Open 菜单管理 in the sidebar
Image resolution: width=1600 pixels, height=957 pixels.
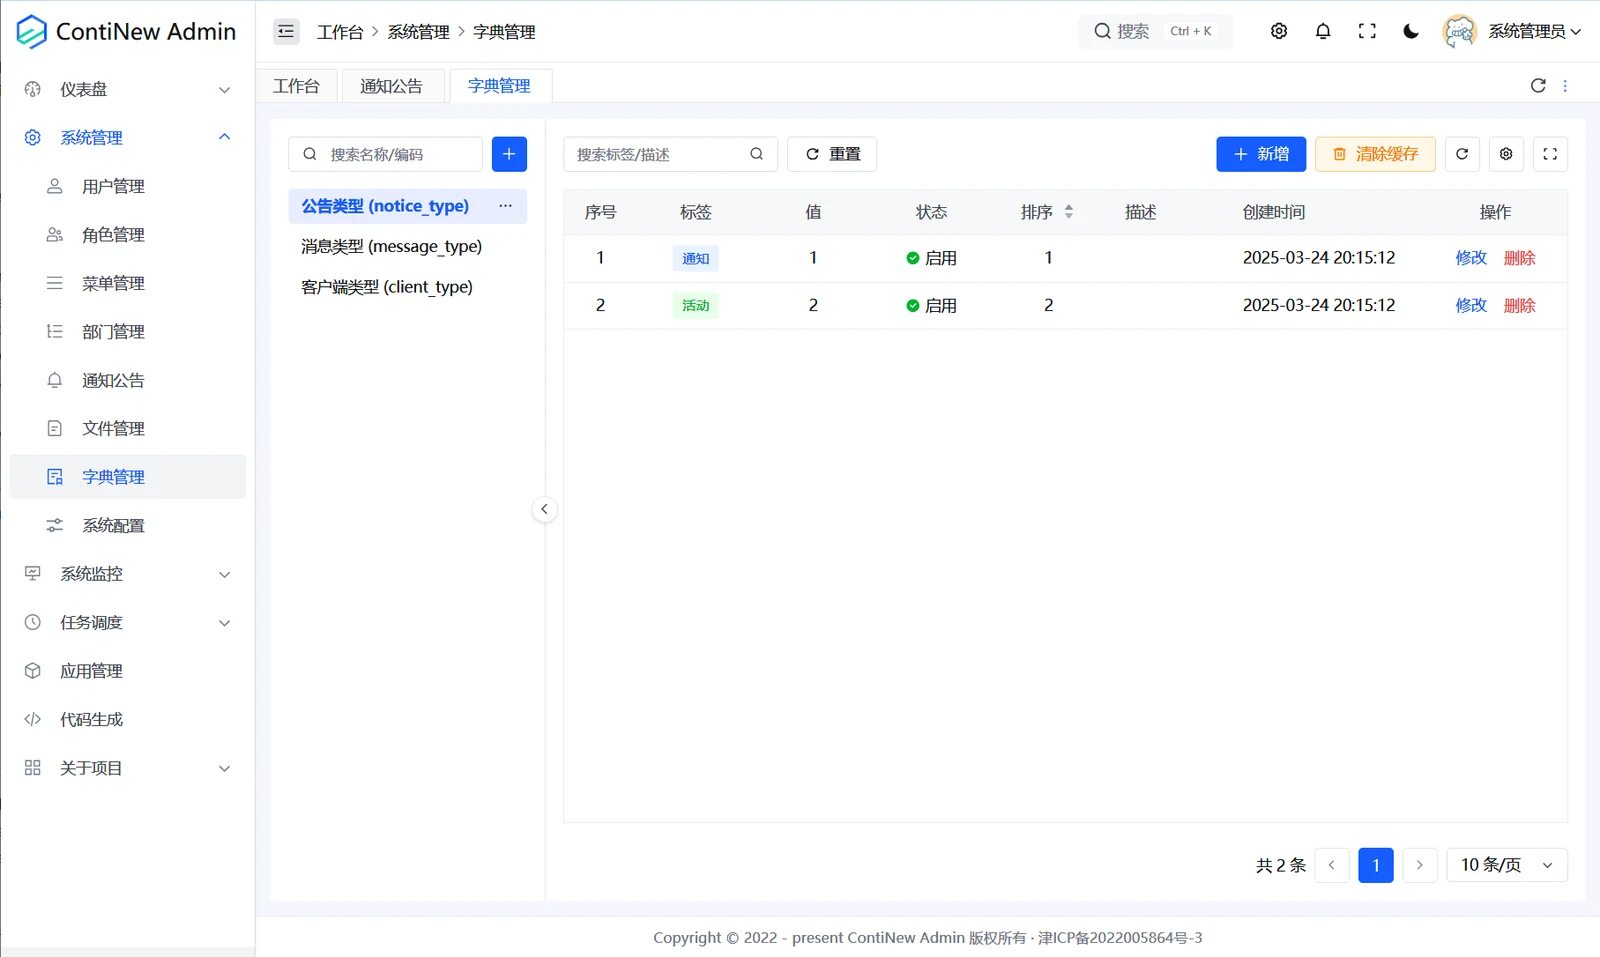pos(127,283)
